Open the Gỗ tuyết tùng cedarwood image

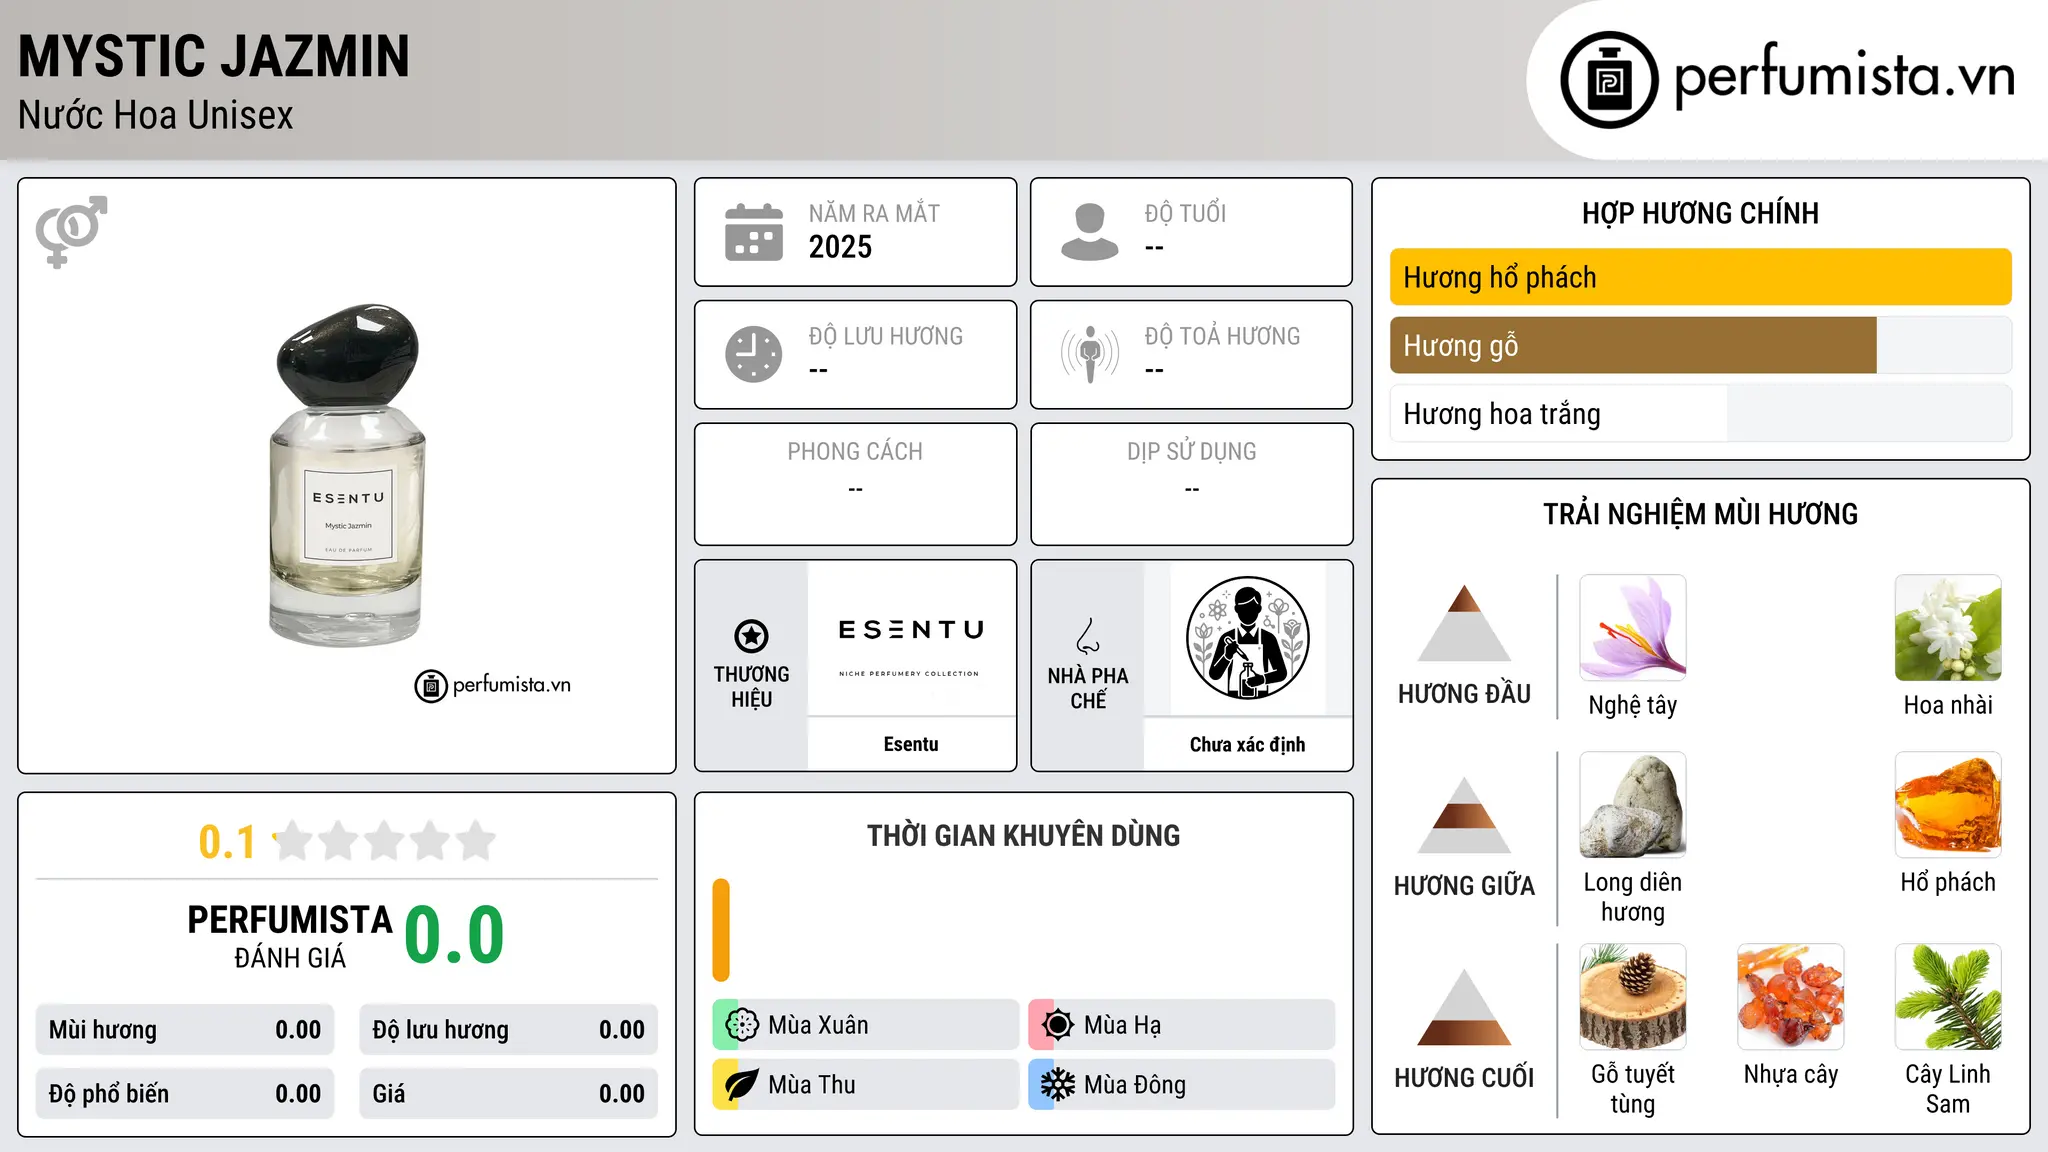tap(1633, 997)
